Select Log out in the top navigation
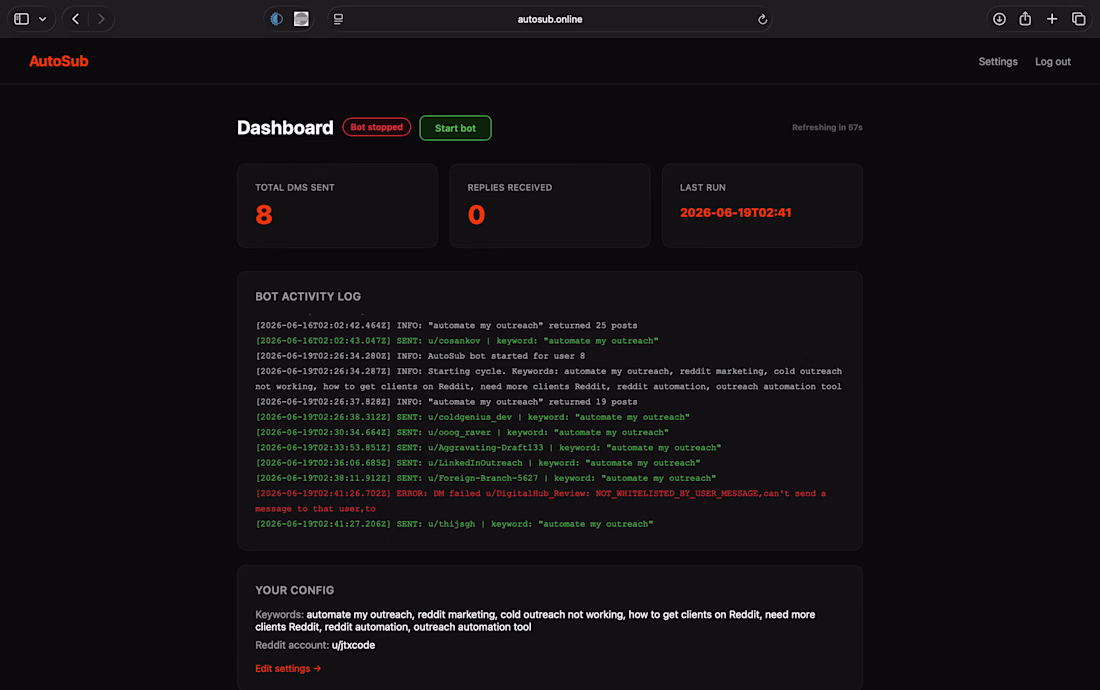The width and height of the screenshot is (1100, 690). [1052, 62]
